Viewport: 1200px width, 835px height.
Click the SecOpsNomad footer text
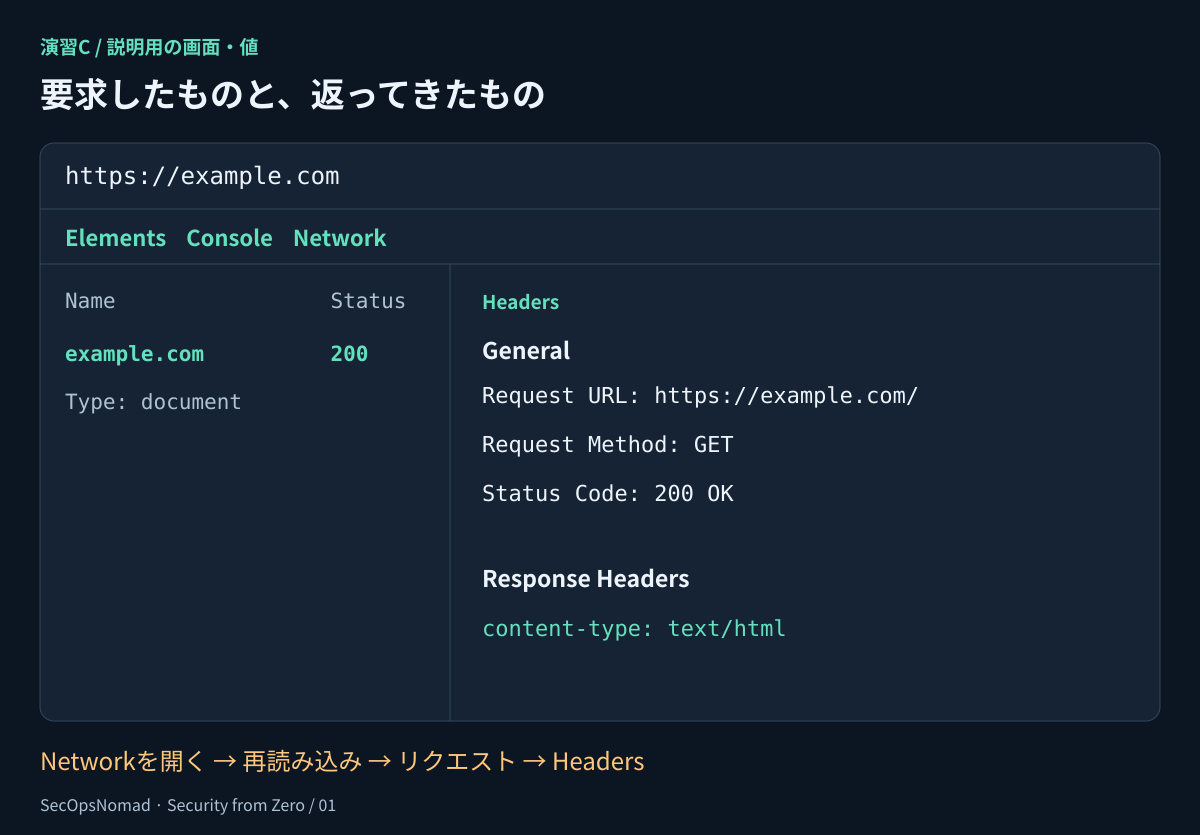pos(188,805)
